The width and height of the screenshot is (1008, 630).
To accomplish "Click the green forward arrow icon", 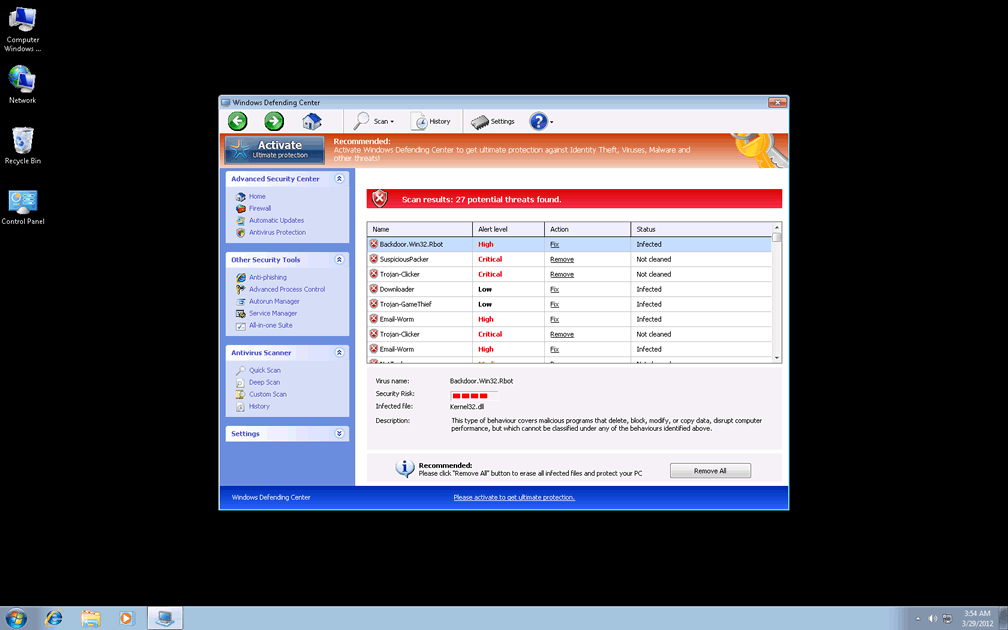I will (274, 121).
